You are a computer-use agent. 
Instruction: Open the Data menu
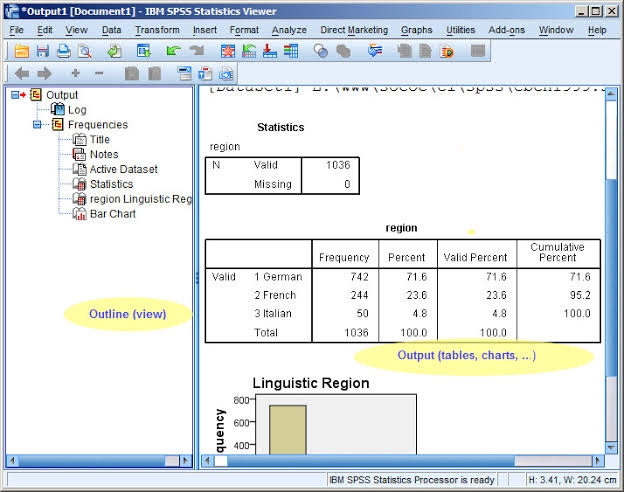pyautogui.click(x=111, y=30)
